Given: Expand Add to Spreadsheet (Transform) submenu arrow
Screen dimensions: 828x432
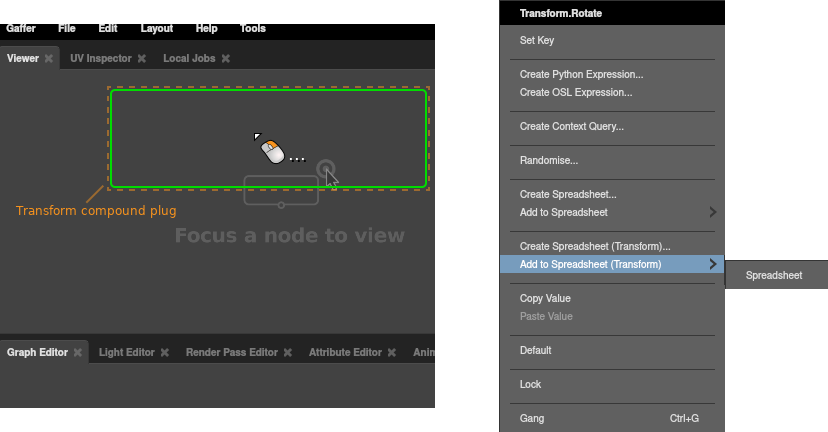Looking at the screenshot, I should point(712,264).
